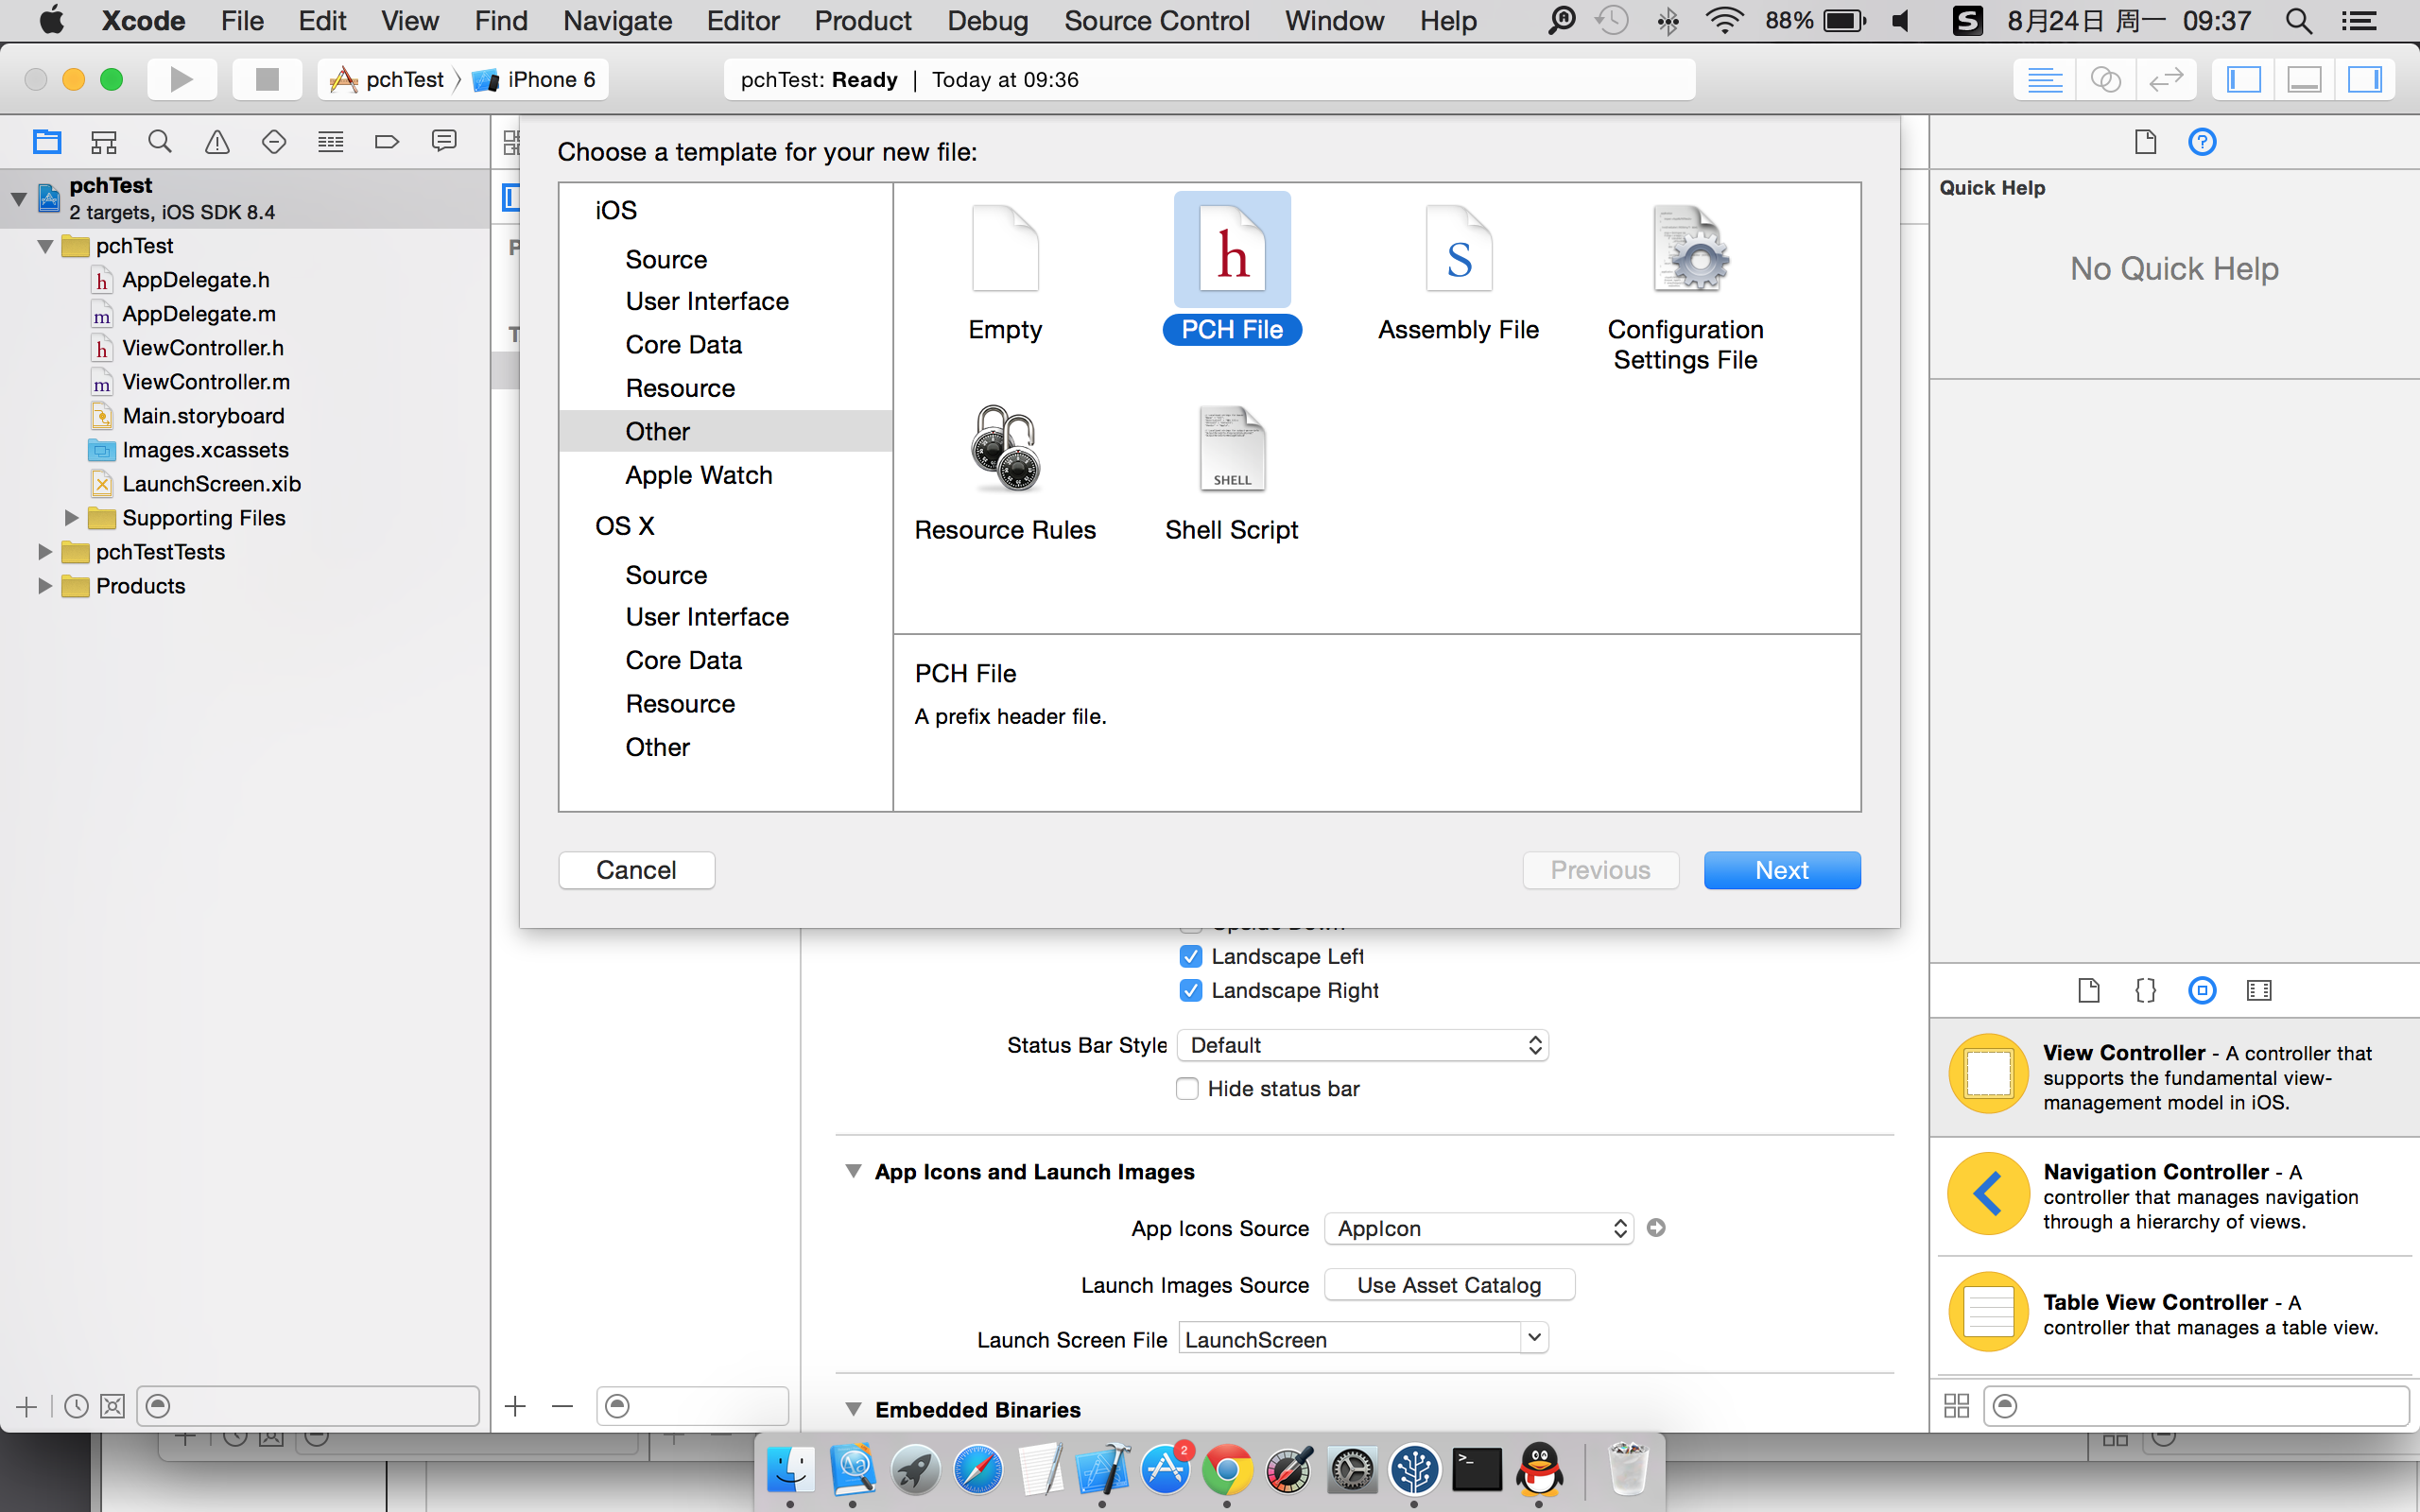This screenshot has width=2420, height=1512.
Task: Open the Status Bar Style dropdown
Action: tap(1363, 1045)
